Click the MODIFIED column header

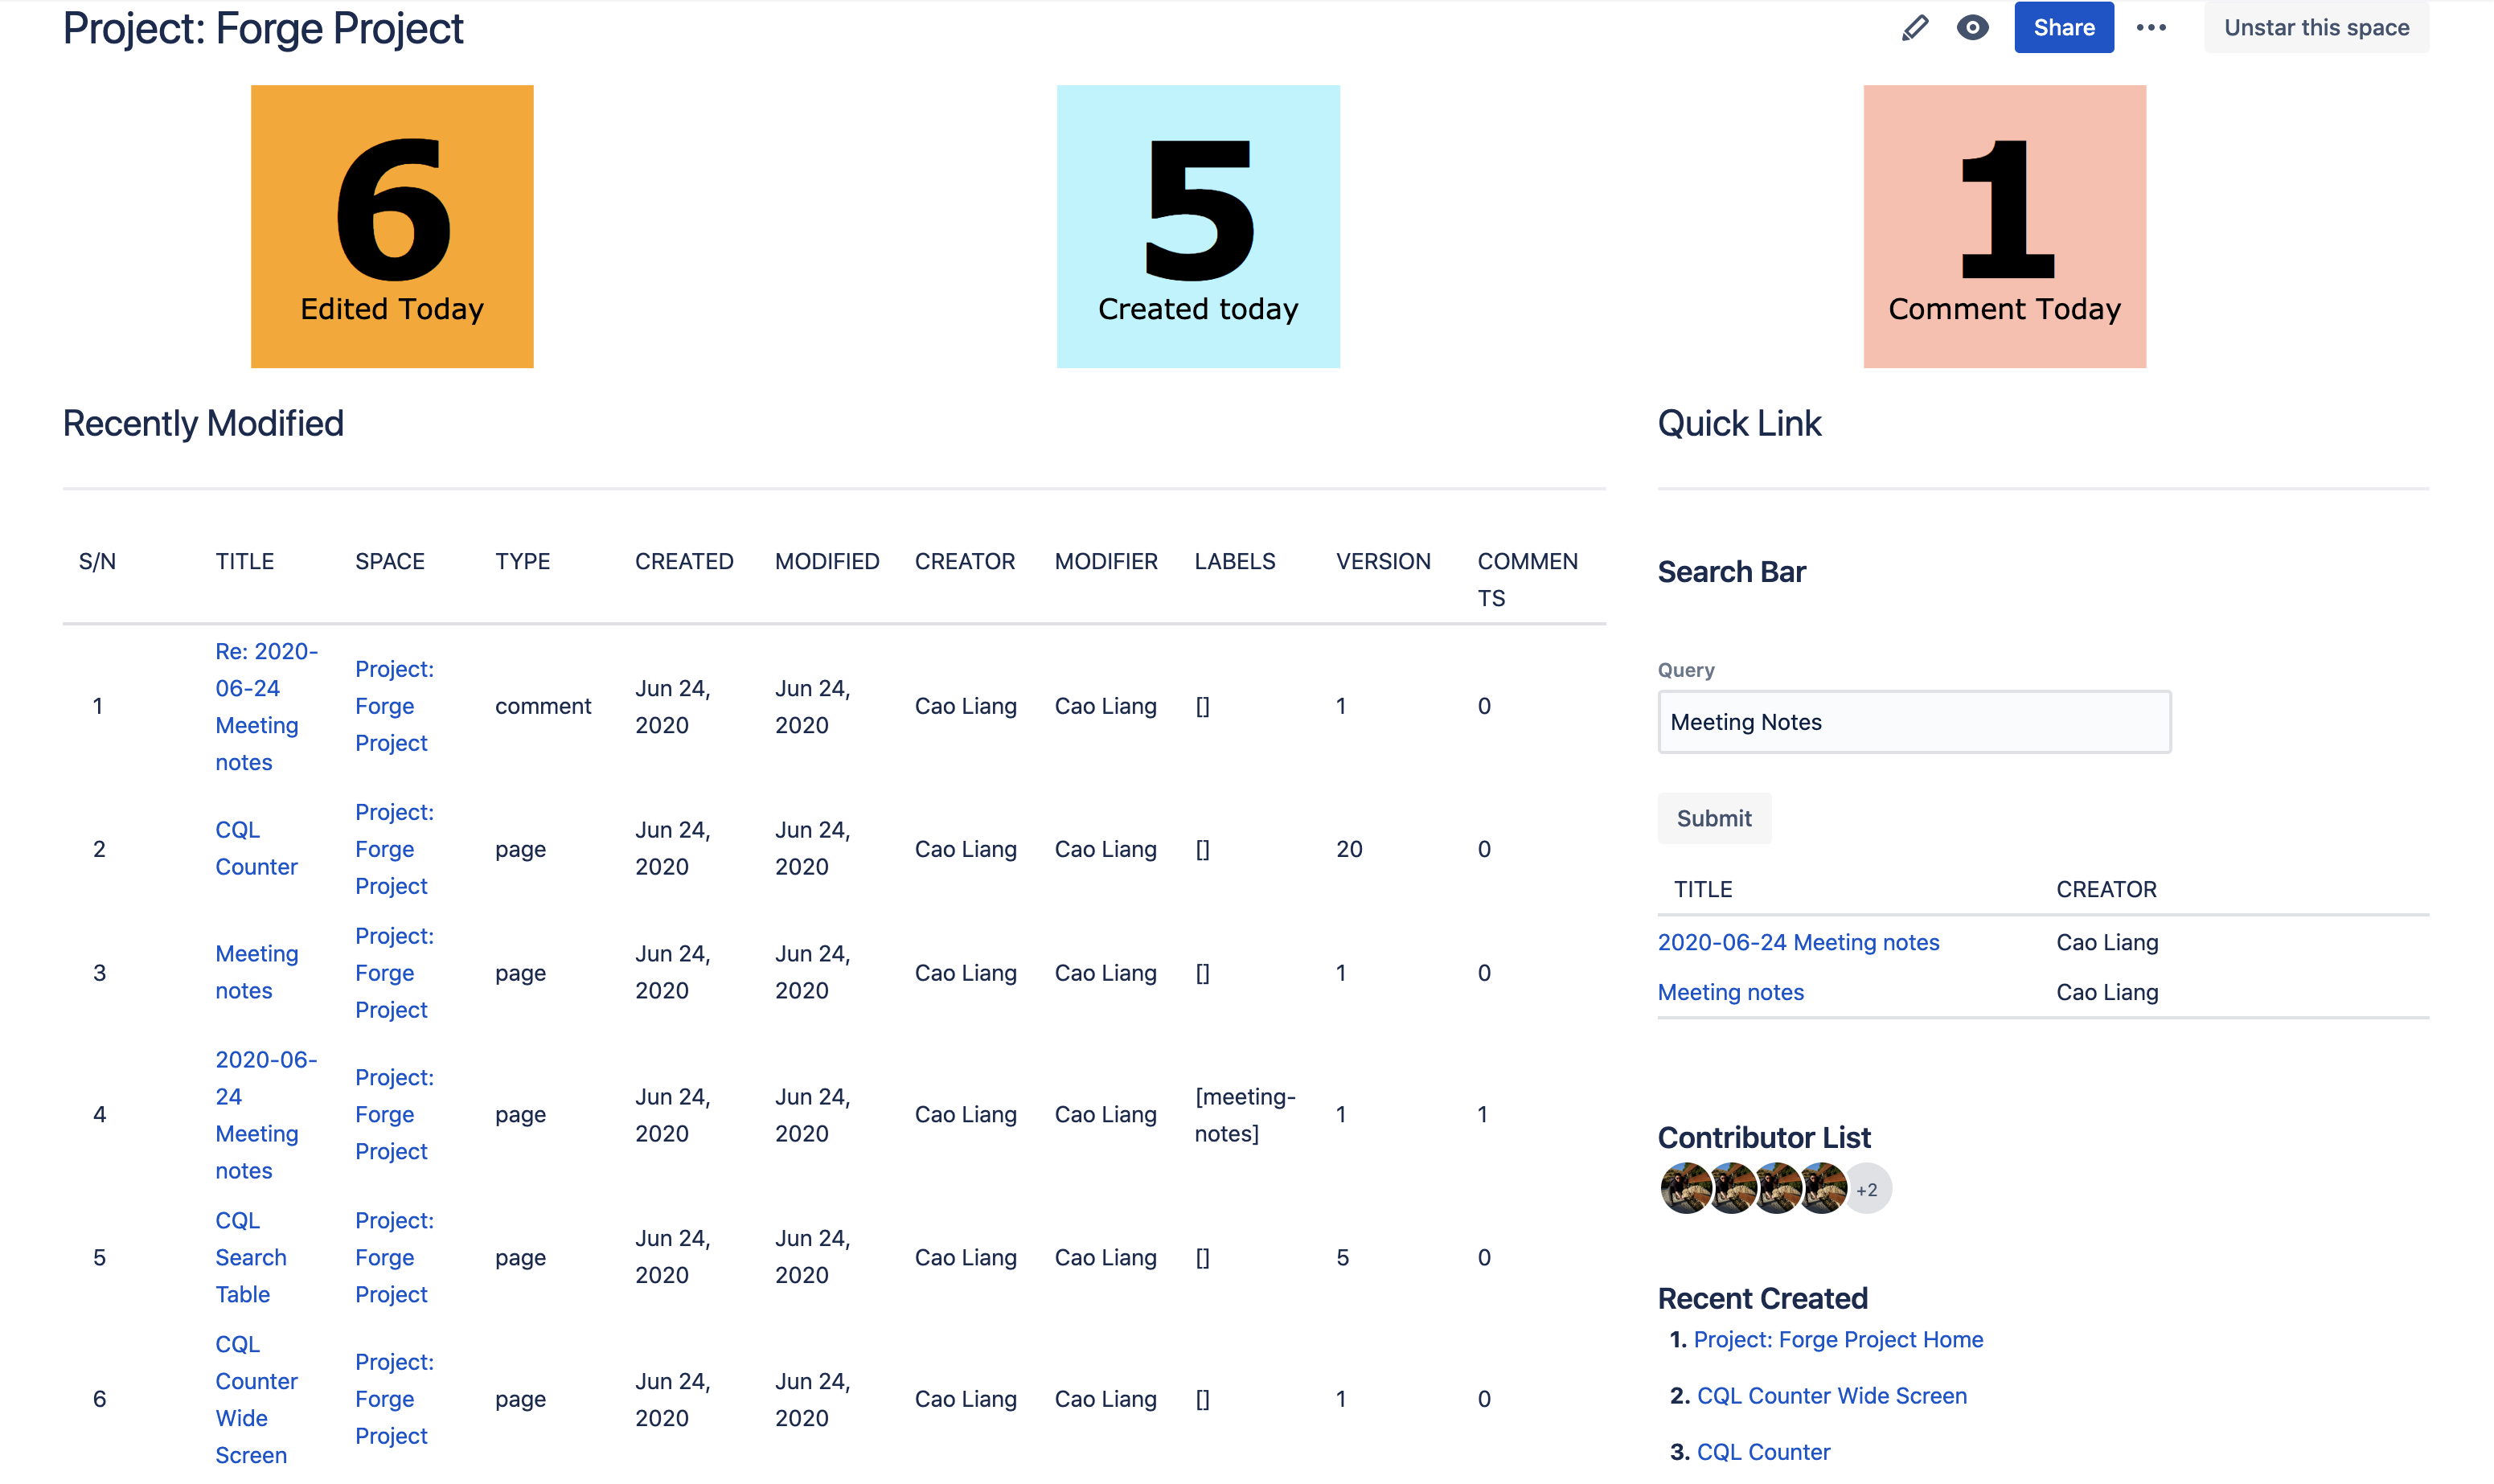(826, 561)
